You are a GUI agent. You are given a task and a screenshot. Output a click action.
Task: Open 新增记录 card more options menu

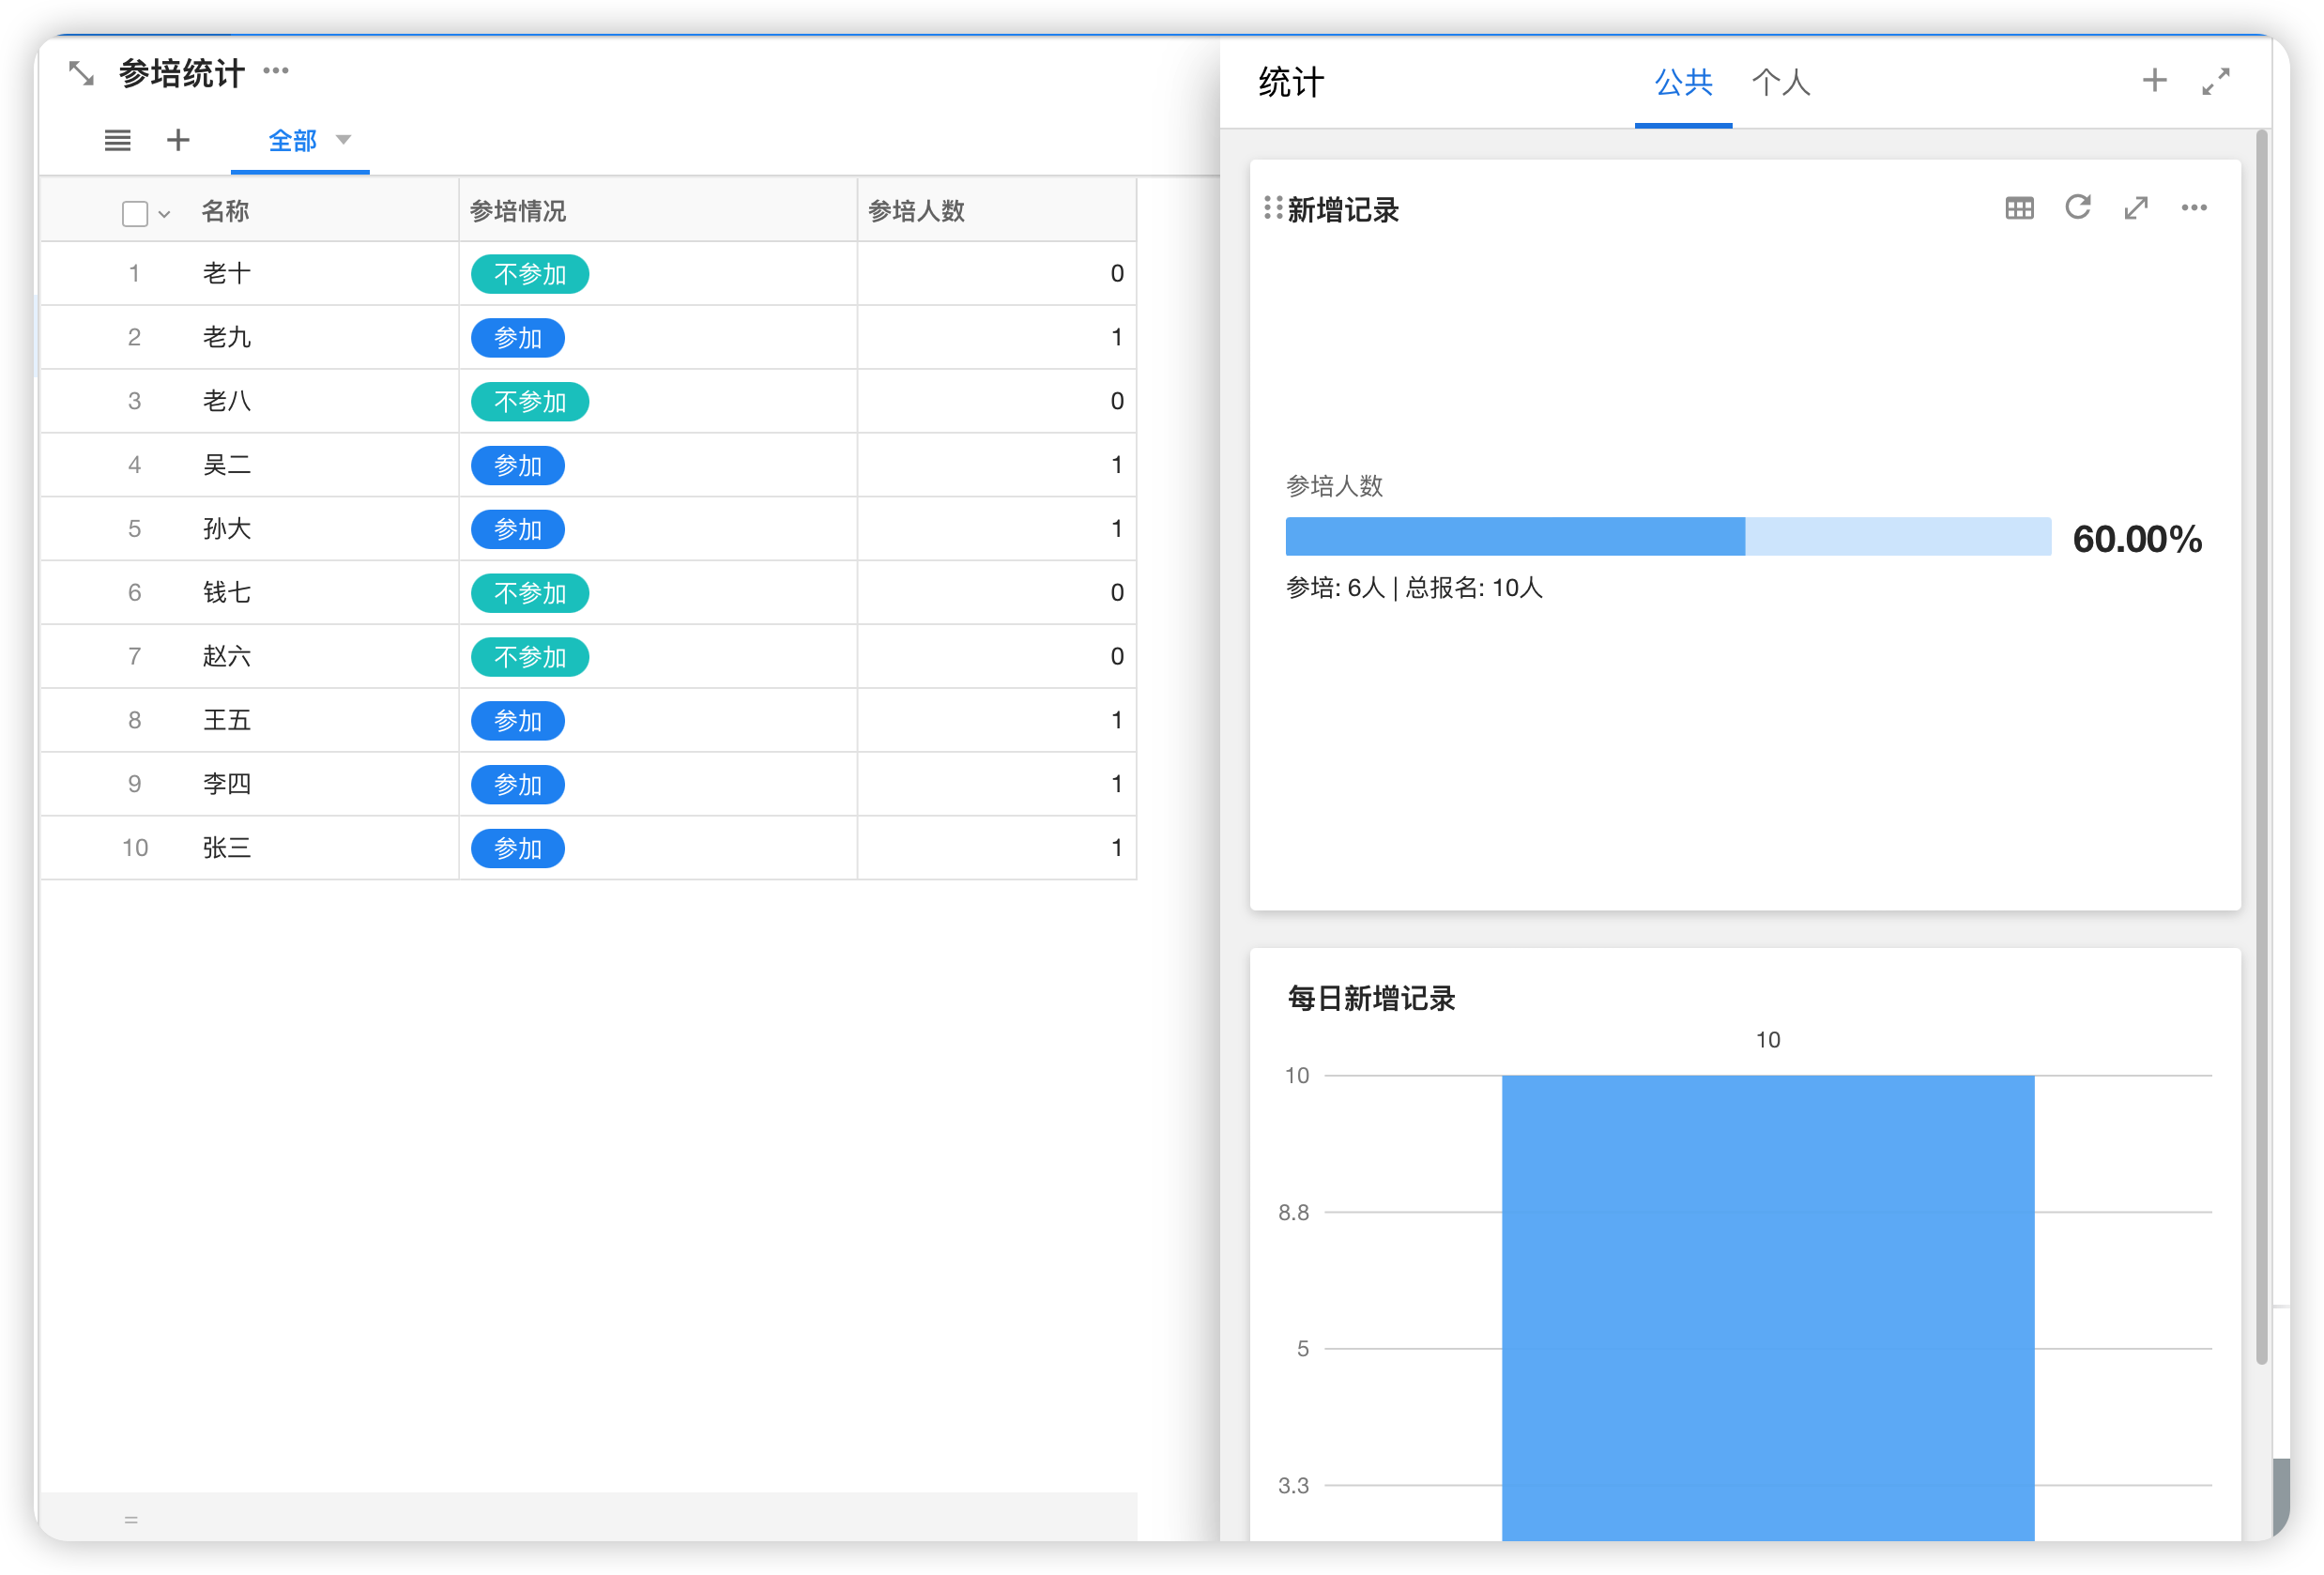pos(2193,208)
